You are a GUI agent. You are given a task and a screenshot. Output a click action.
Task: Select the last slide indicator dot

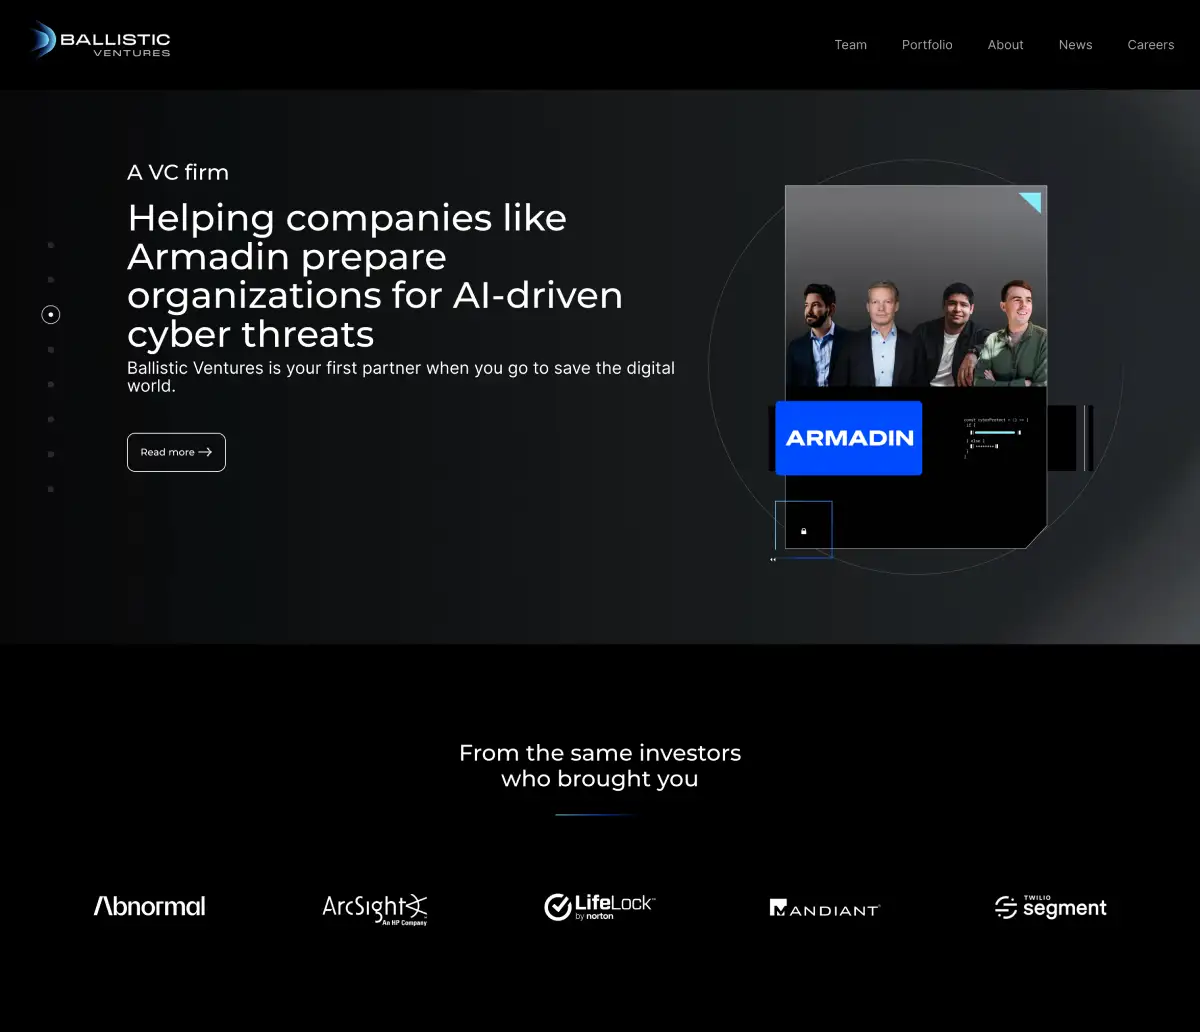tap(51, 489)
